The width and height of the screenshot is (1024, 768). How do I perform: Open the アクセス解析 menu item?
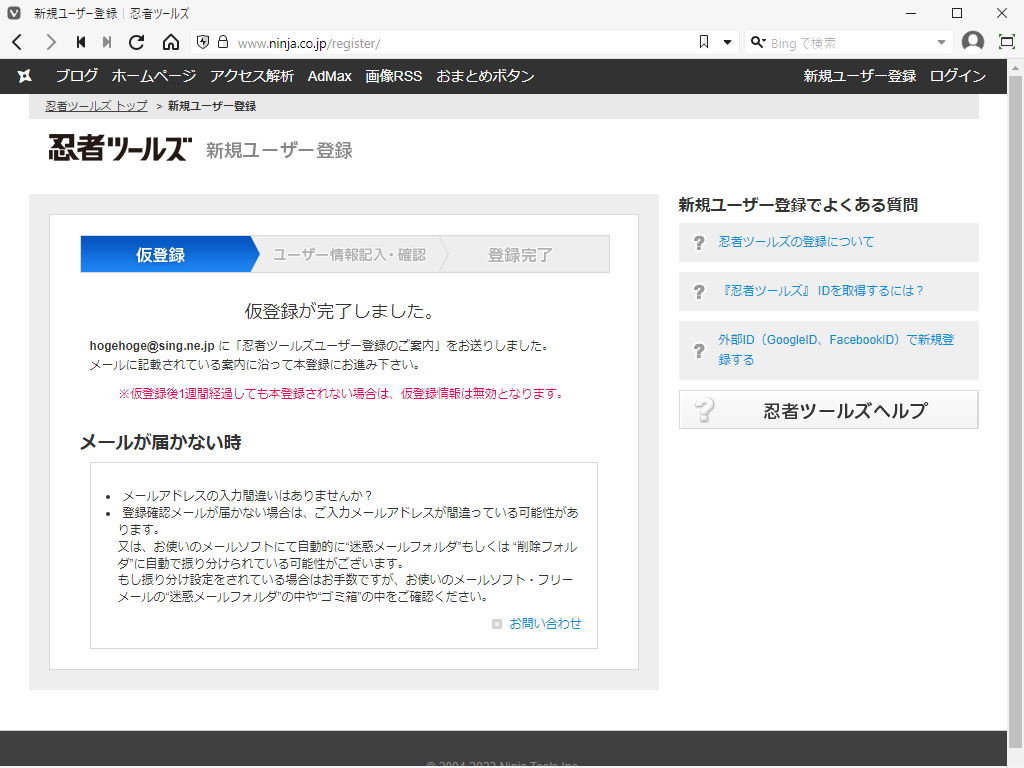(252, 76)
